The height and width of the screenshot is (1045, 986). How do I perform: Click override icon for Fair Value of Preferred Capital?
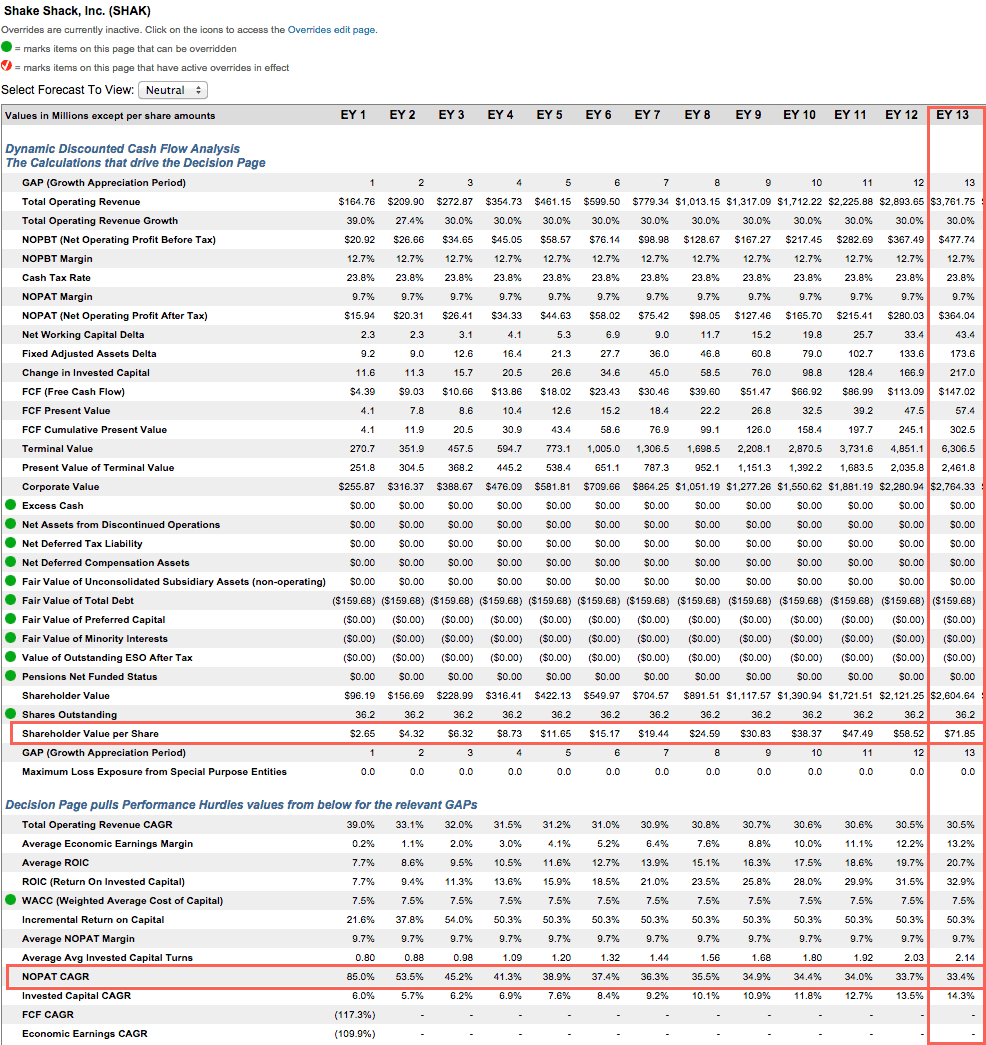pyautogui.click(x=11, y=618)
